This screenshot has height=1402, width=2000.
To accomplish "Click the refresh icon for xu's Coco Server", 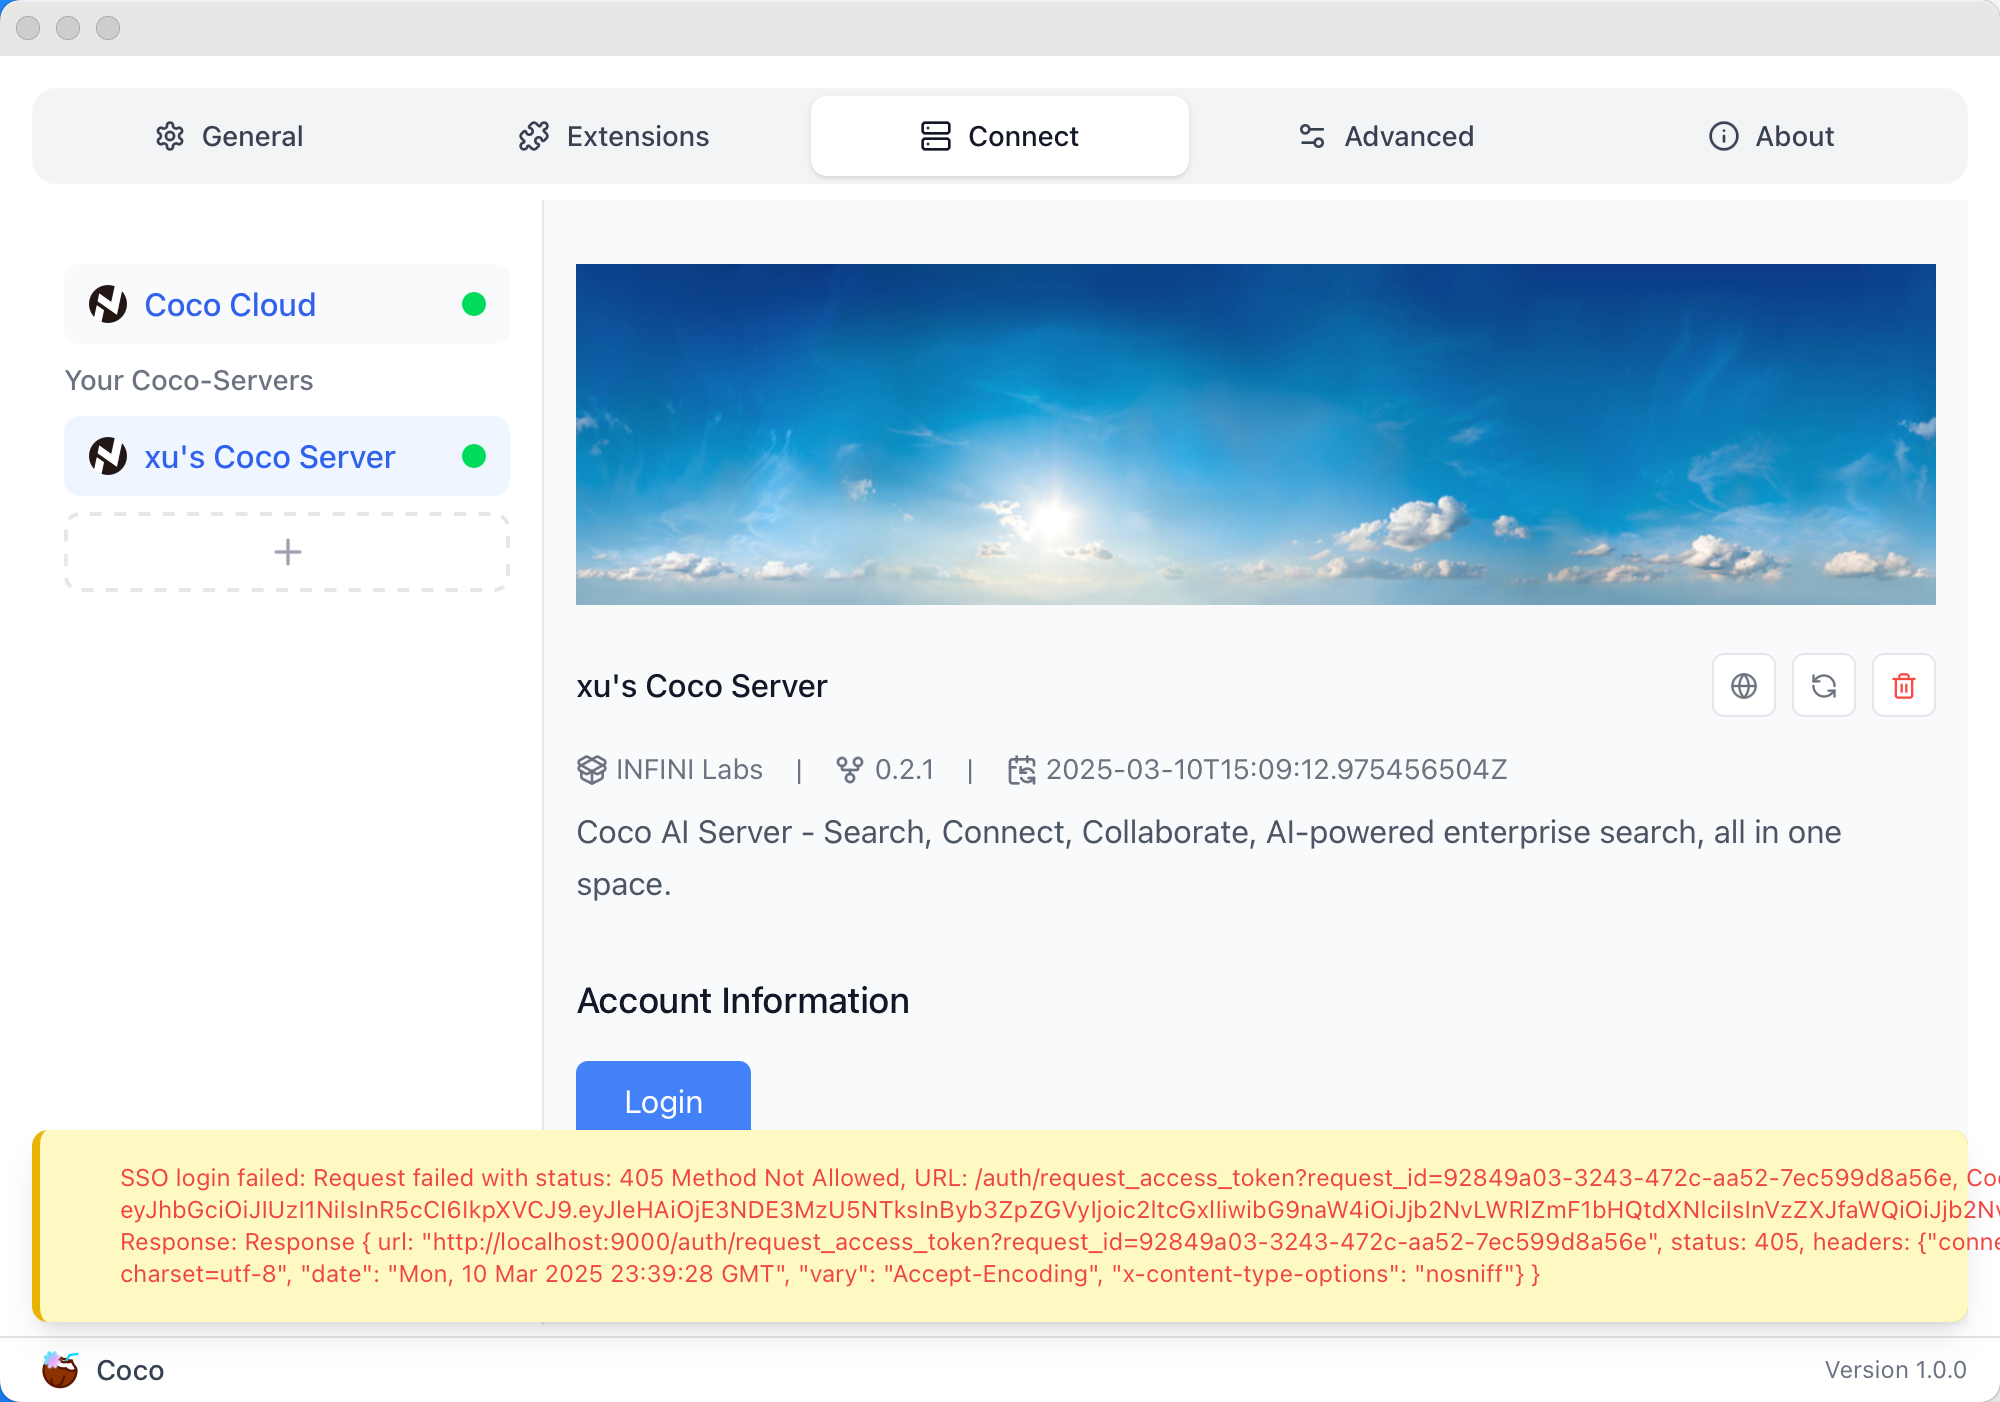I will (x=1823, y=686).
